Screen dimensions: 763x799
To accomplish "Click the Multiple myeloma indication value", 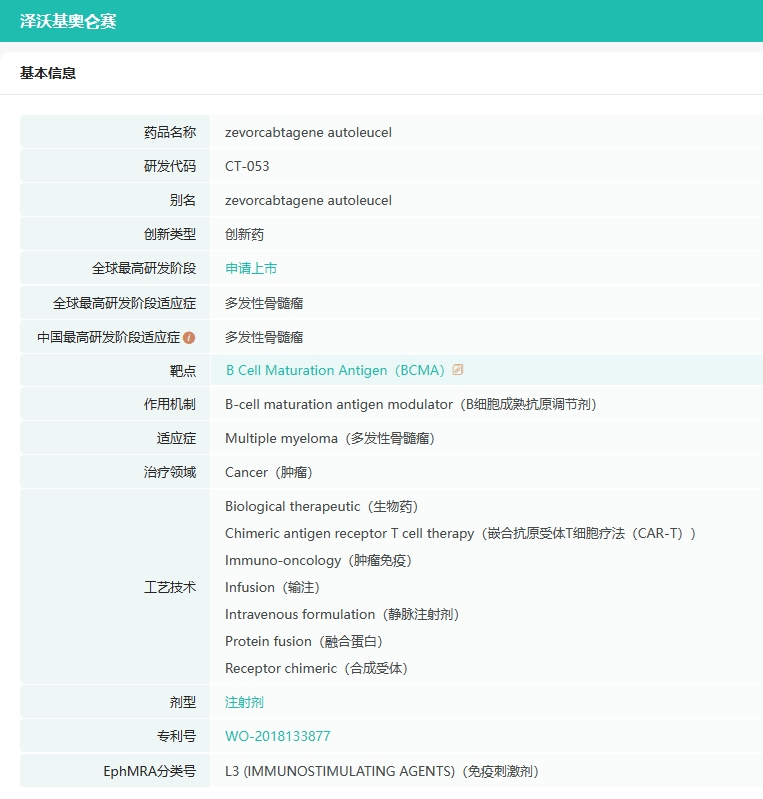I will [329, 438].
